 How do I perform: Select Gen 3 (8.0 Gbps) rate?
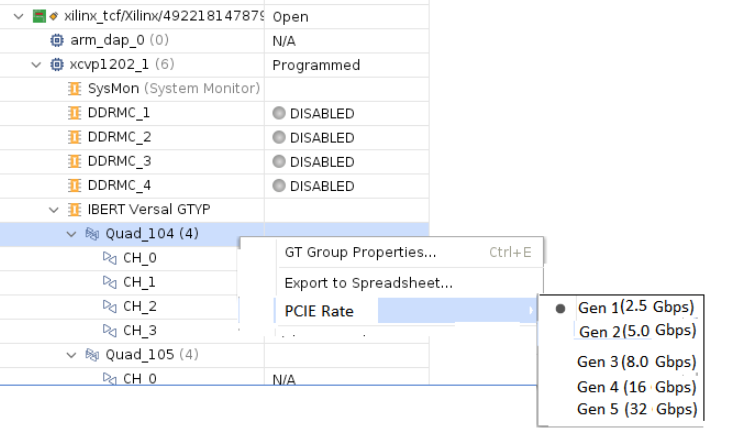(x=636, y=362)
